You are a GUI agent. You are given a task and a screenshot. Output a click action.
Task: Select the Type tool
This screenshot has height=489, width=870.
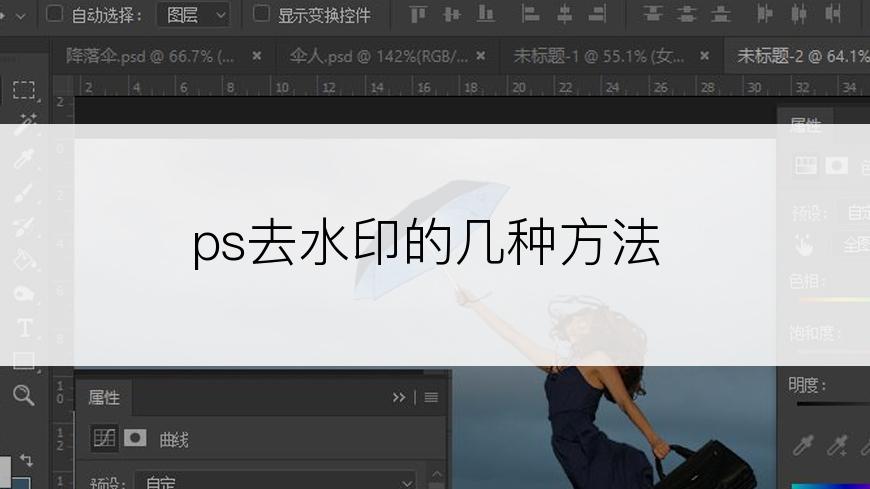[x=24, y=327]
